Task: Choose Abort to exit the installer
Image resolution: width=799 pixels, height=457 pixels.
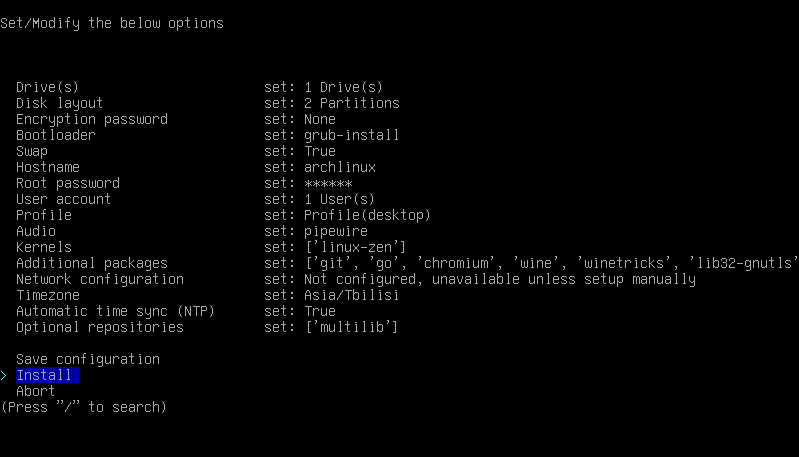Action: (x=36, y=391)
